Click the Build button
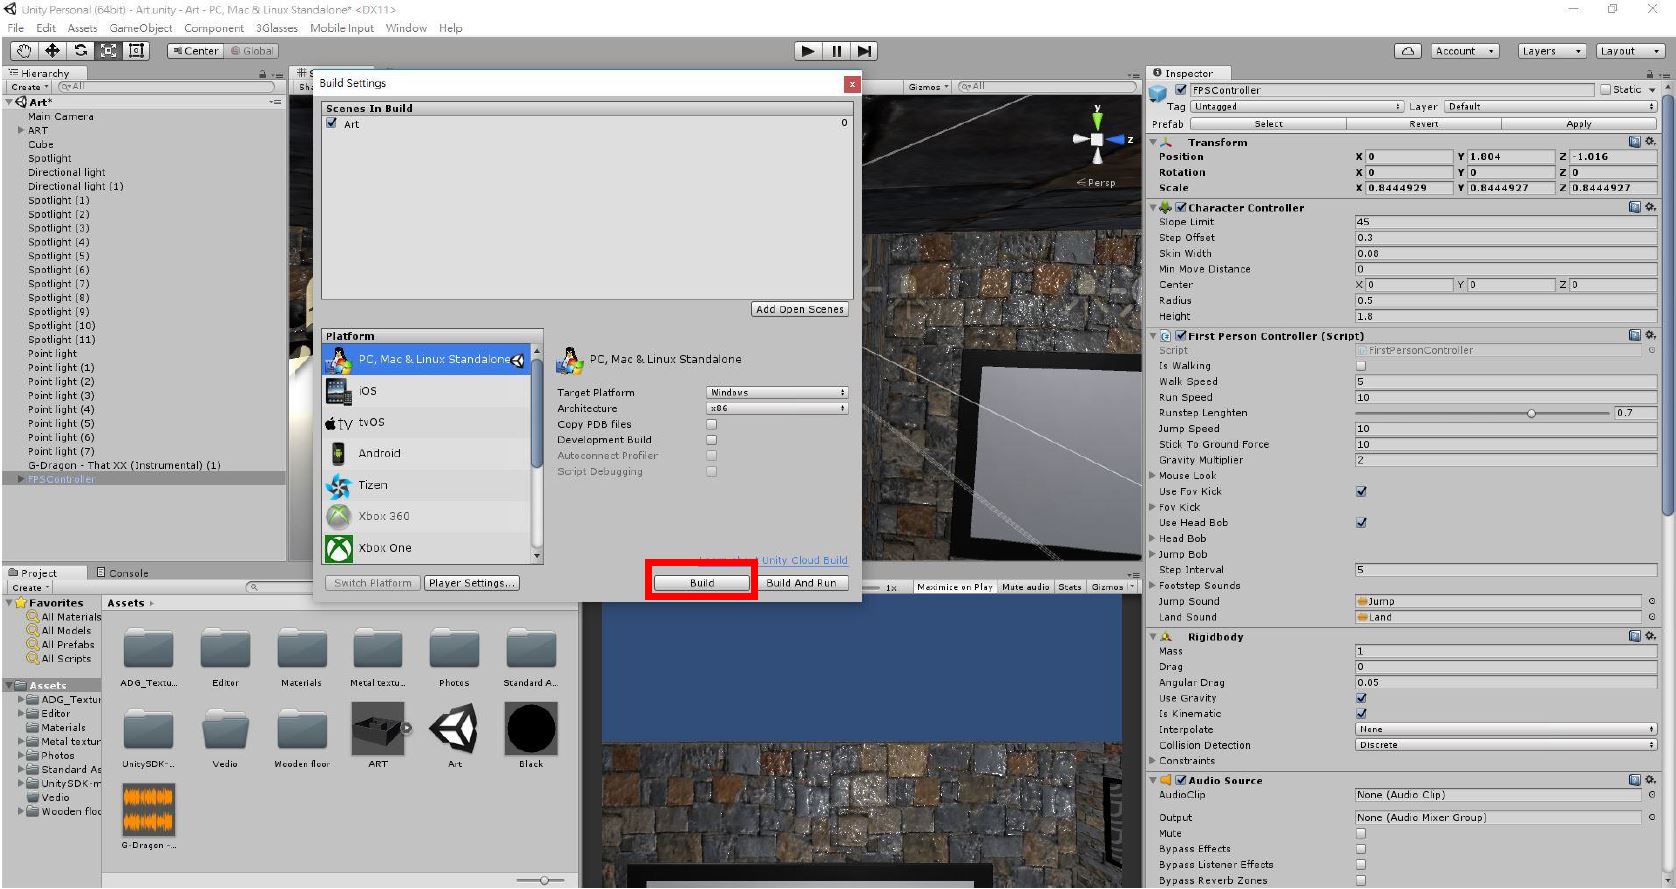This screenshot has height=889, width=1676. click(x=702, y=583)
